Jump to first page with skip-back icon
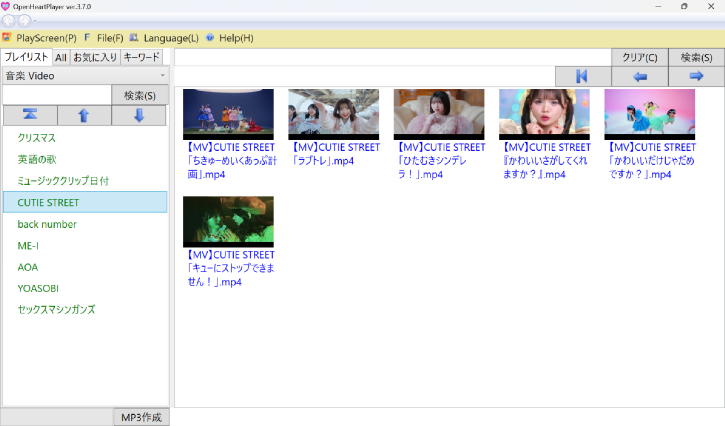 (582, 76)
